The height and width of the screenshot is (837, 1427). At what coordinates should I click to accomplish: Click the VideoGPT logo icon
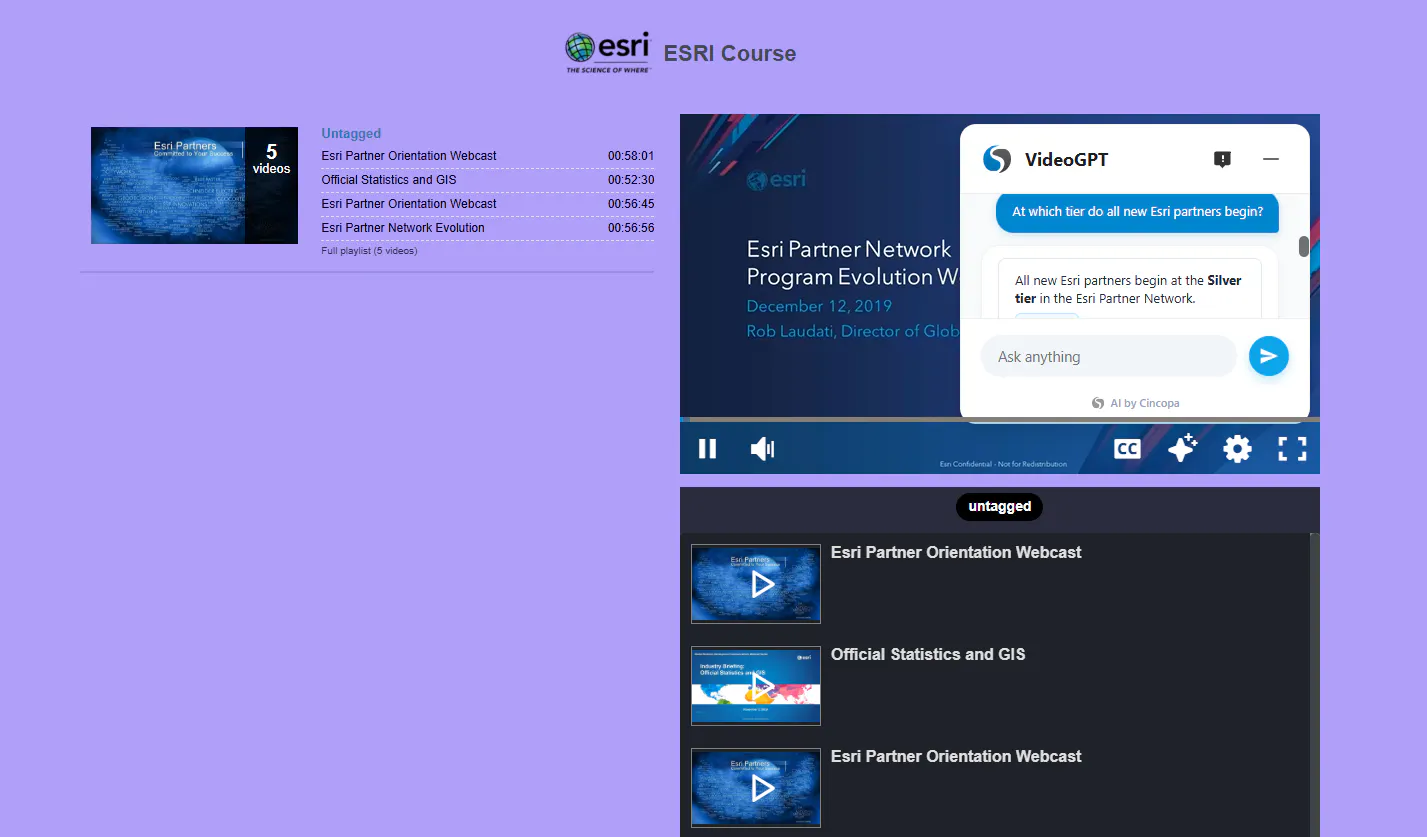click(x=997, y=159)
